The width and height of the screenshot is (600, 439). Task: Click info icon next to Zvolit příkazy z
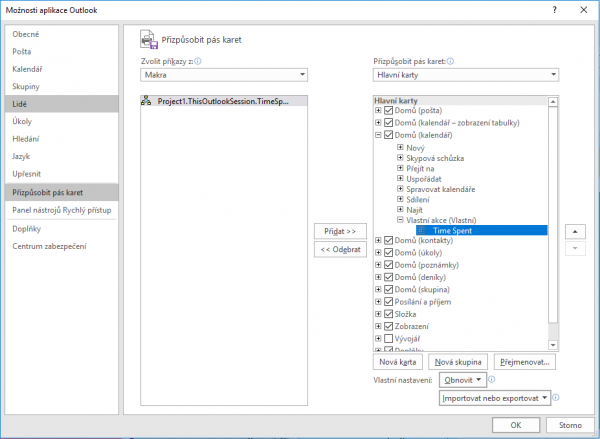point(198,61)
